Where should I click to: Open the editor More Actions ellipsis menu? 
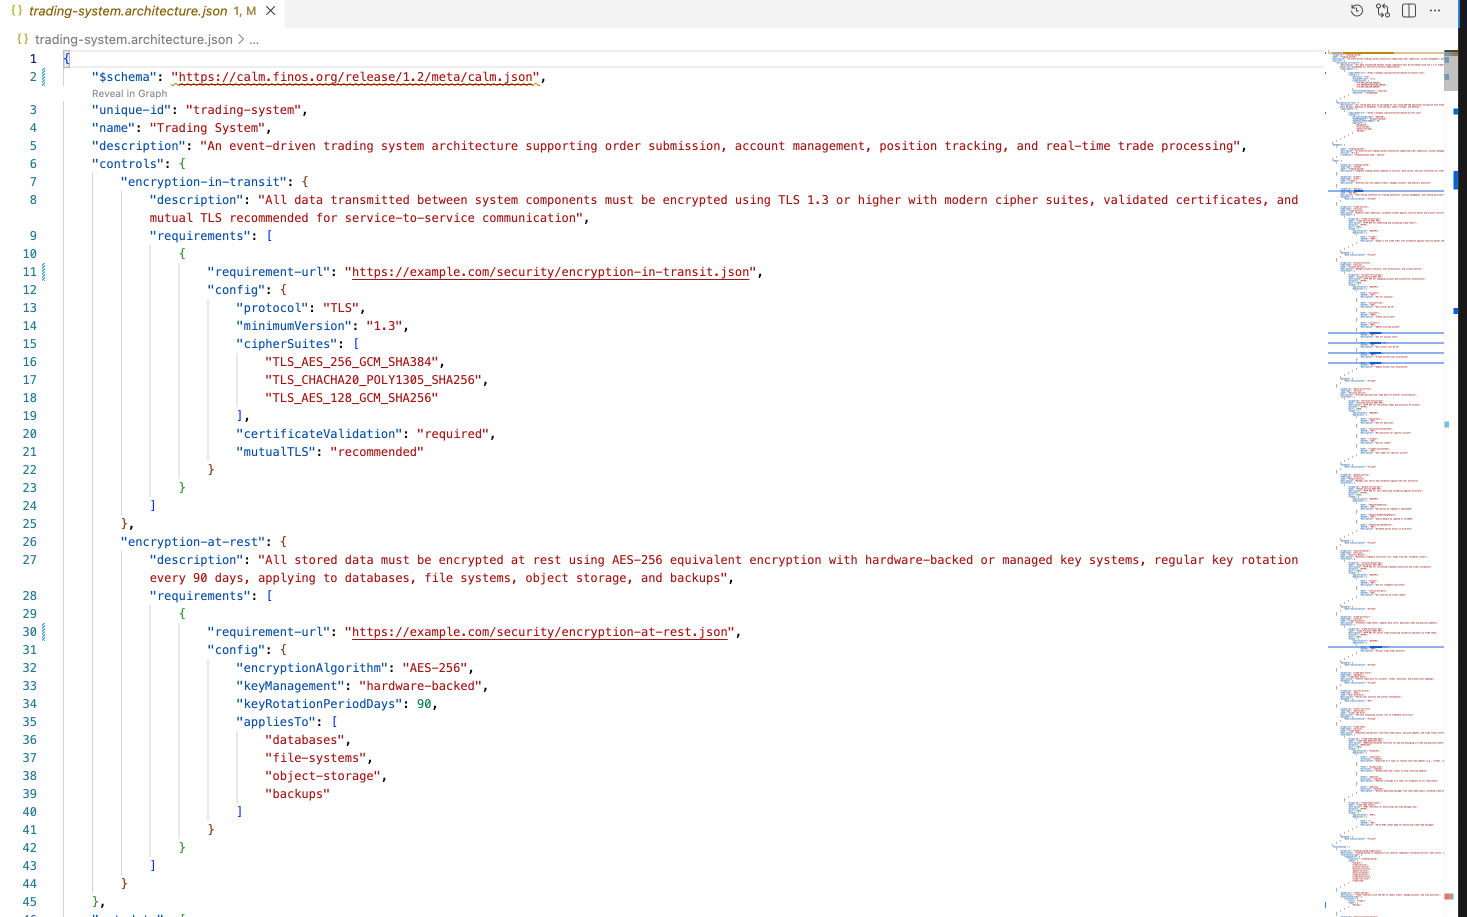tap(1435, 11)
